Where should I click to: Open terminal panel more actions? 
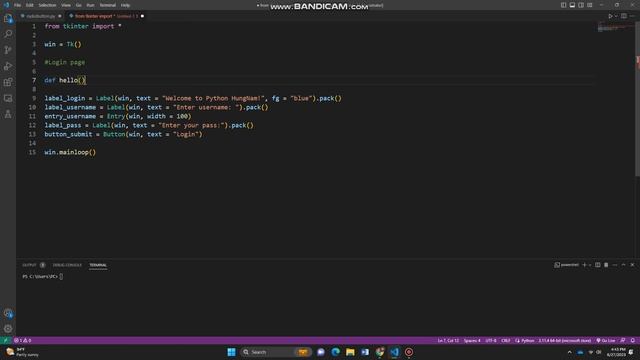[x=615, y=265]
